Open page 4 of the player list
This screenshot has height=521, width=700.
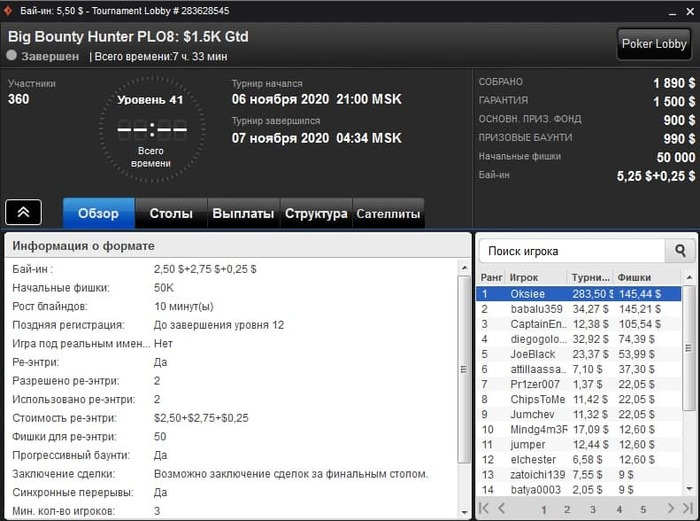pyautogui.click(x=619, y=509)
